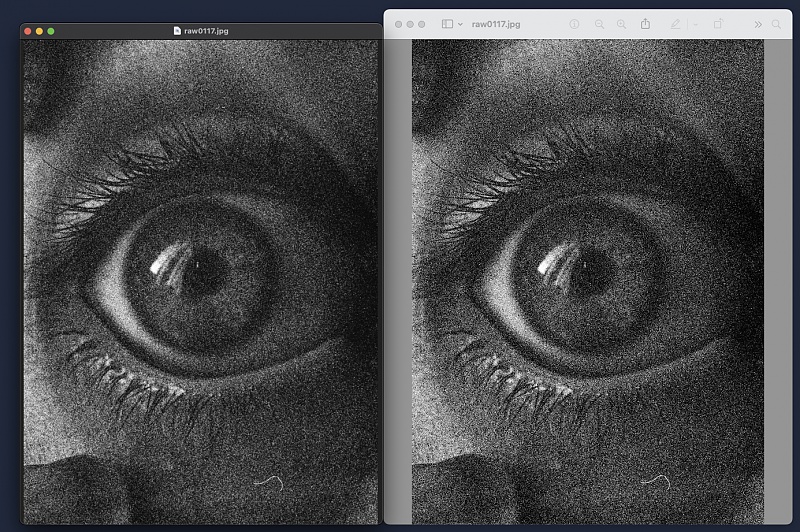Toggle the sidebar view button in Preview

click(x=447, y=24)
